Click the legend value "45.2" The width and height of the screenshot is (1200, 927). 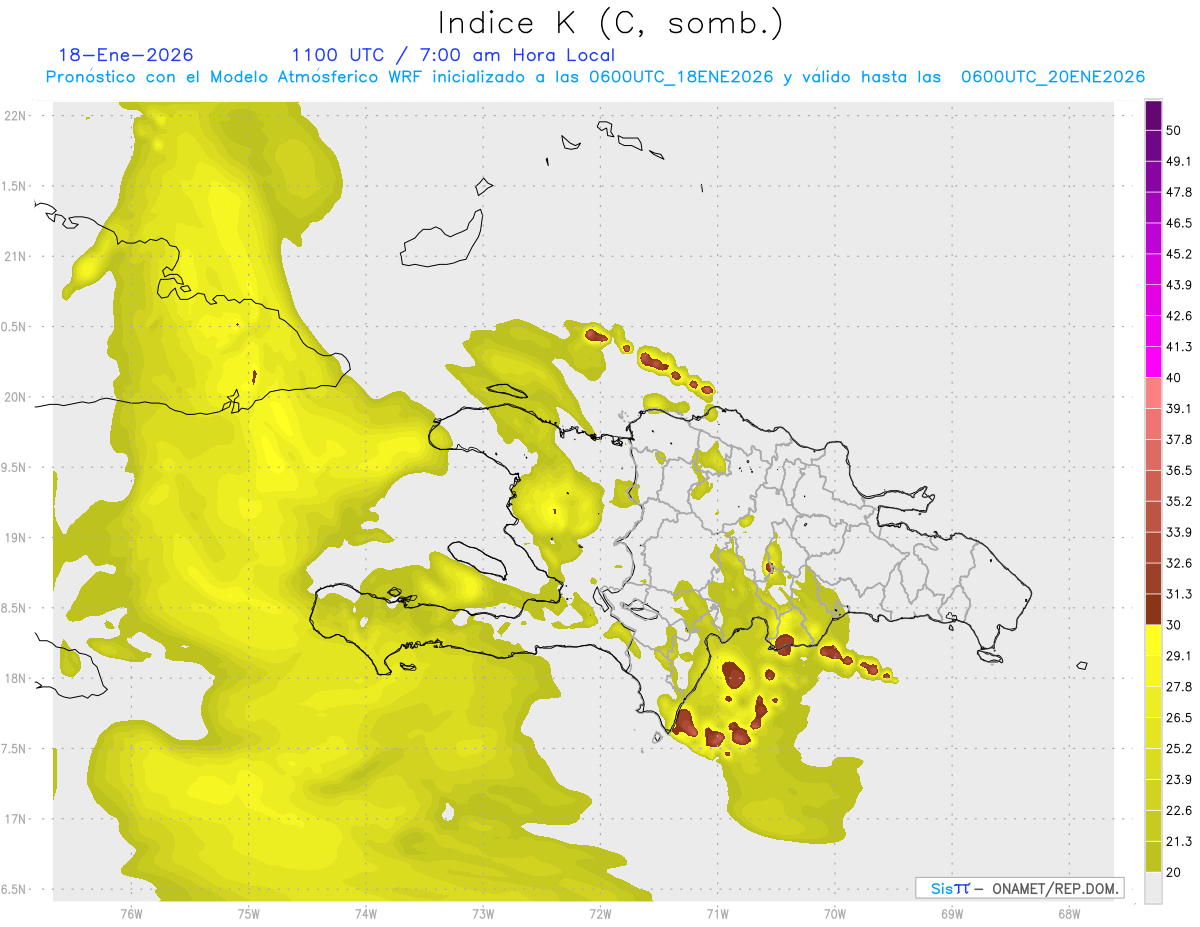tap(1179, 255)
